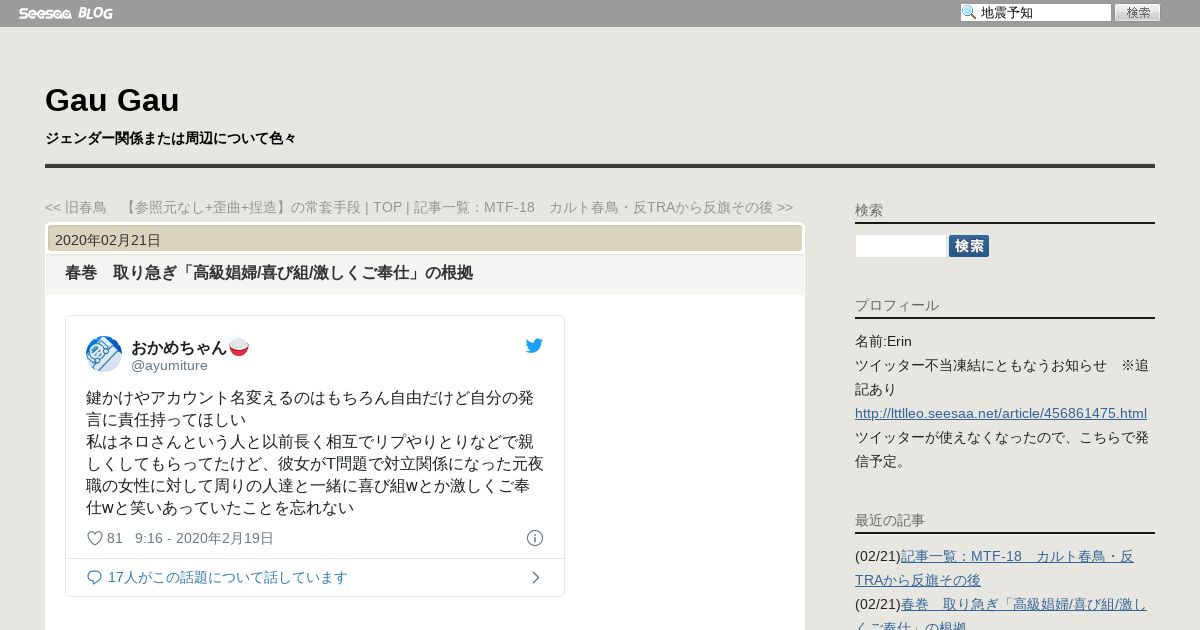Image resolution: width=1200 pixels, height=630 pixels.
Task: Open the Gau Gau blog title
Action: [x=112, y=100]
